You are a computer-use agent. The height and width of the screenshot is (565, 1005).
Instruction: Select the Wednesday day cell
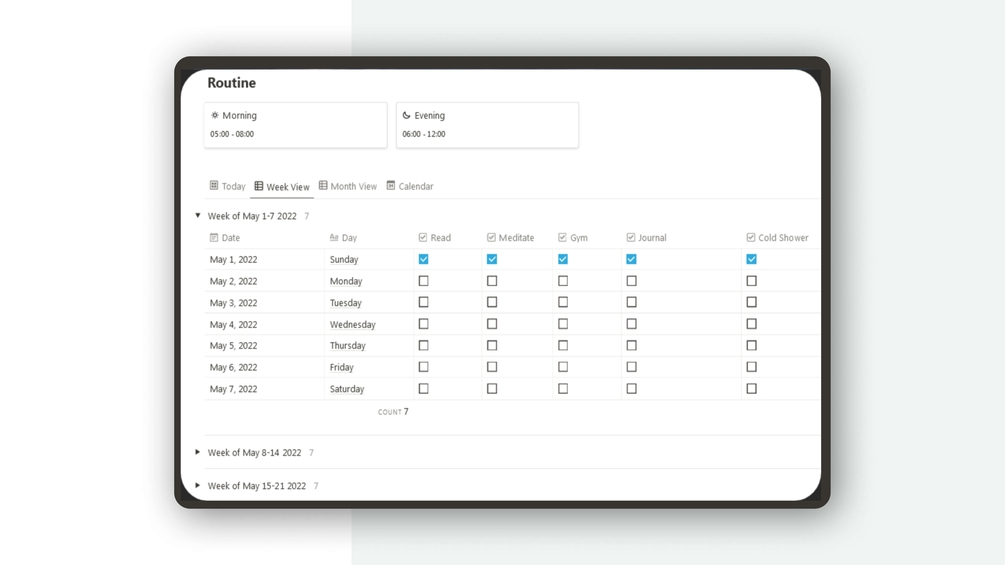[x=369, y=324]
